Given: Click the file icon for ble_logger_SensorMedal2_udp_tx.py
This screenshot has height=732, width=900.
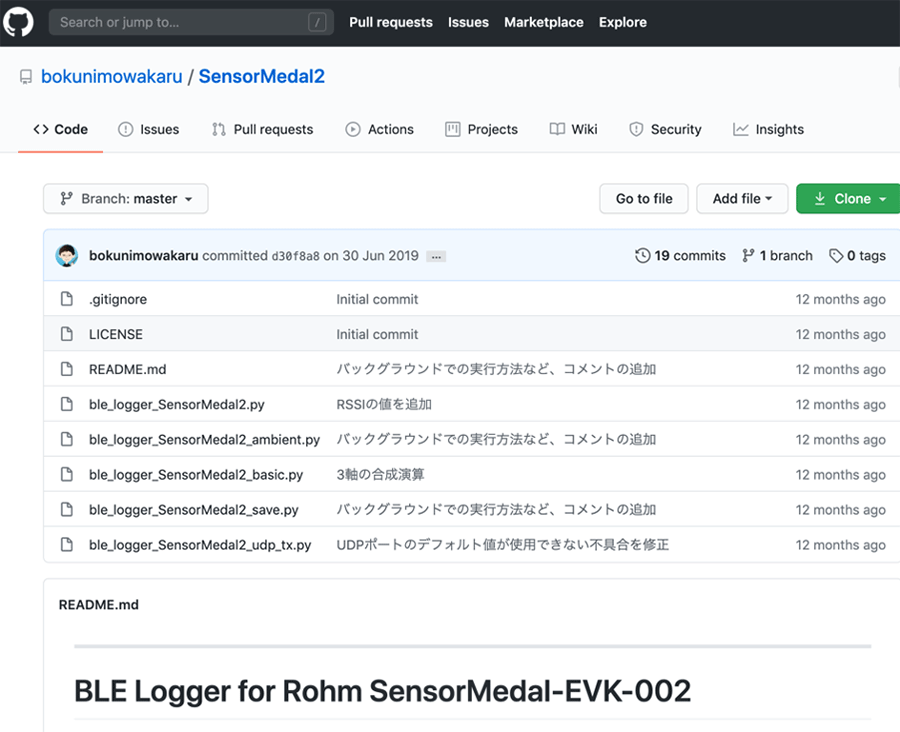Looking at the screenshot, I should click(67, 544).
